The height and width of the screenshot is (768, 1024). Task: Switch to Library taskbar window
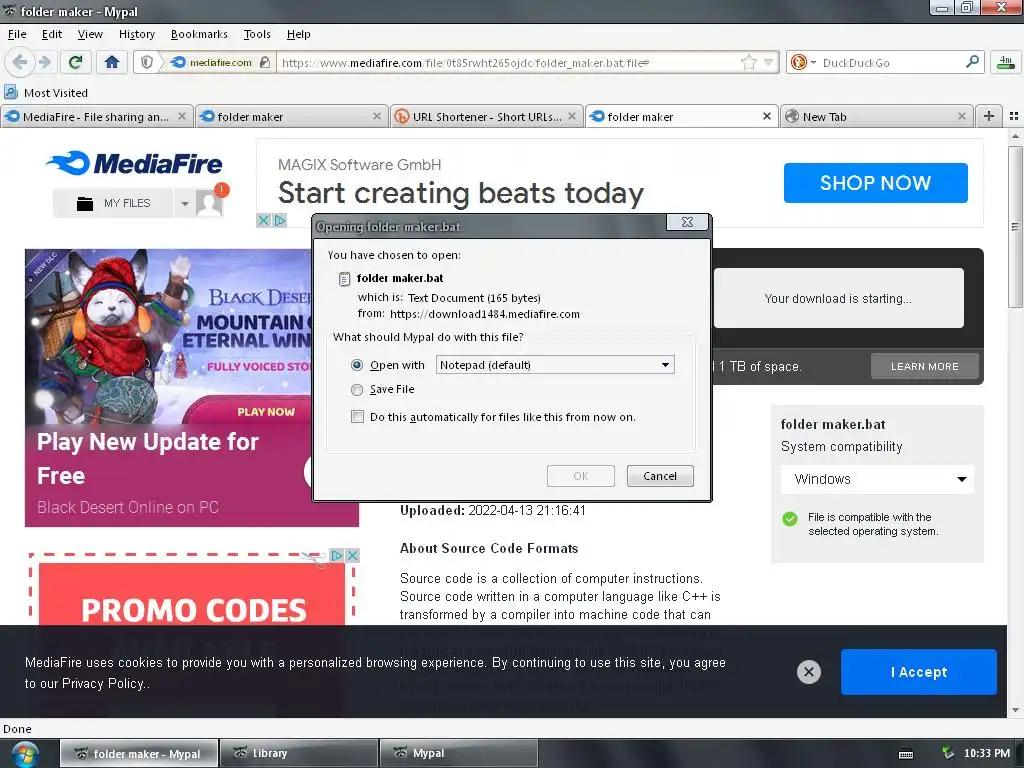coord(299,753)
